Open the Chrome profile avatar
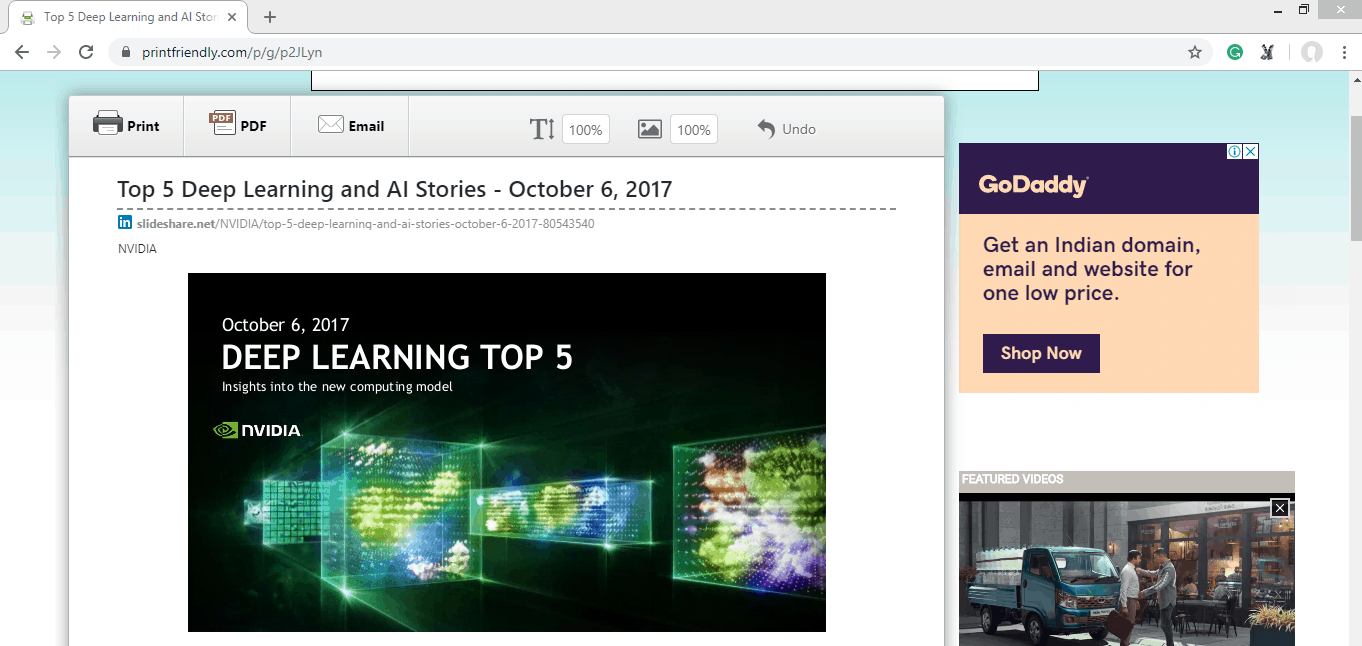Image resolution: width=1362 pixels, height=646 pixels. pyautogui.click(x=1312, y=52)
